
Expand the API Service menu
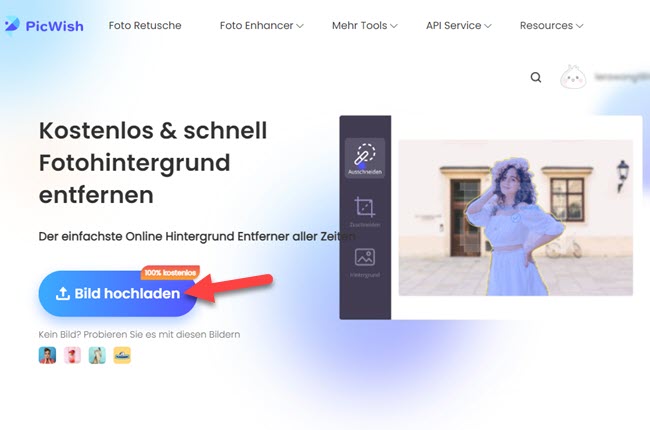click(458, 26)
